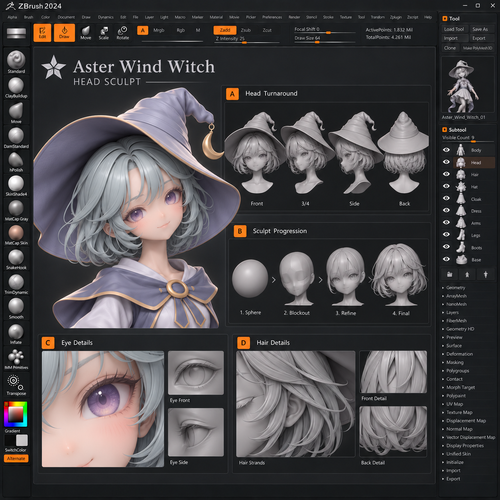Expand the FiberMesh section
Image resolution: width=500 pixels, height=500 pixels.
456,321
